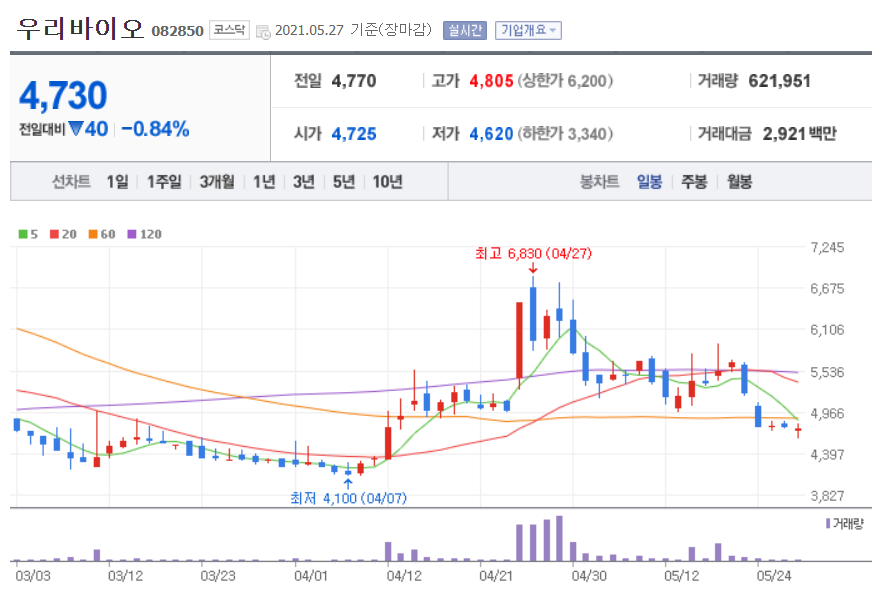Click the 우리바이오 stock name heading
Screen dimensions: 872x595
(x=80, y=29)
